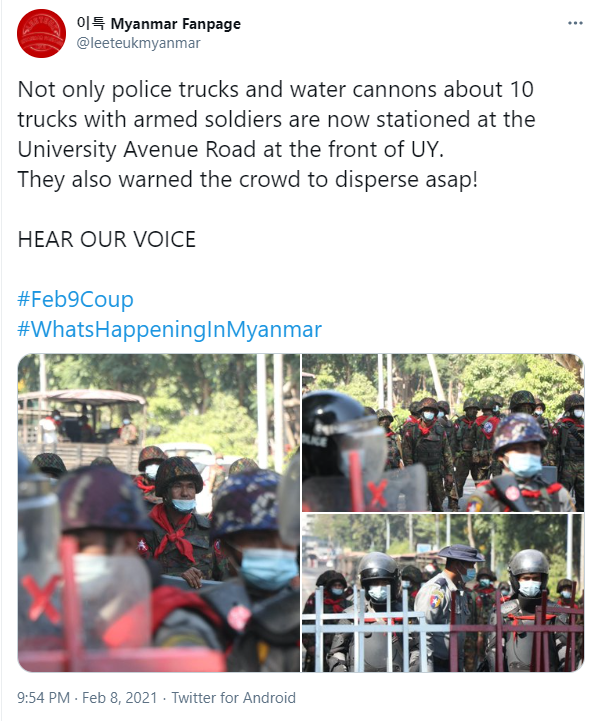598x721 pixels.
Task: View top-right photo of marching soldiers
Action: pyautogui.click(x=443, y=432)
